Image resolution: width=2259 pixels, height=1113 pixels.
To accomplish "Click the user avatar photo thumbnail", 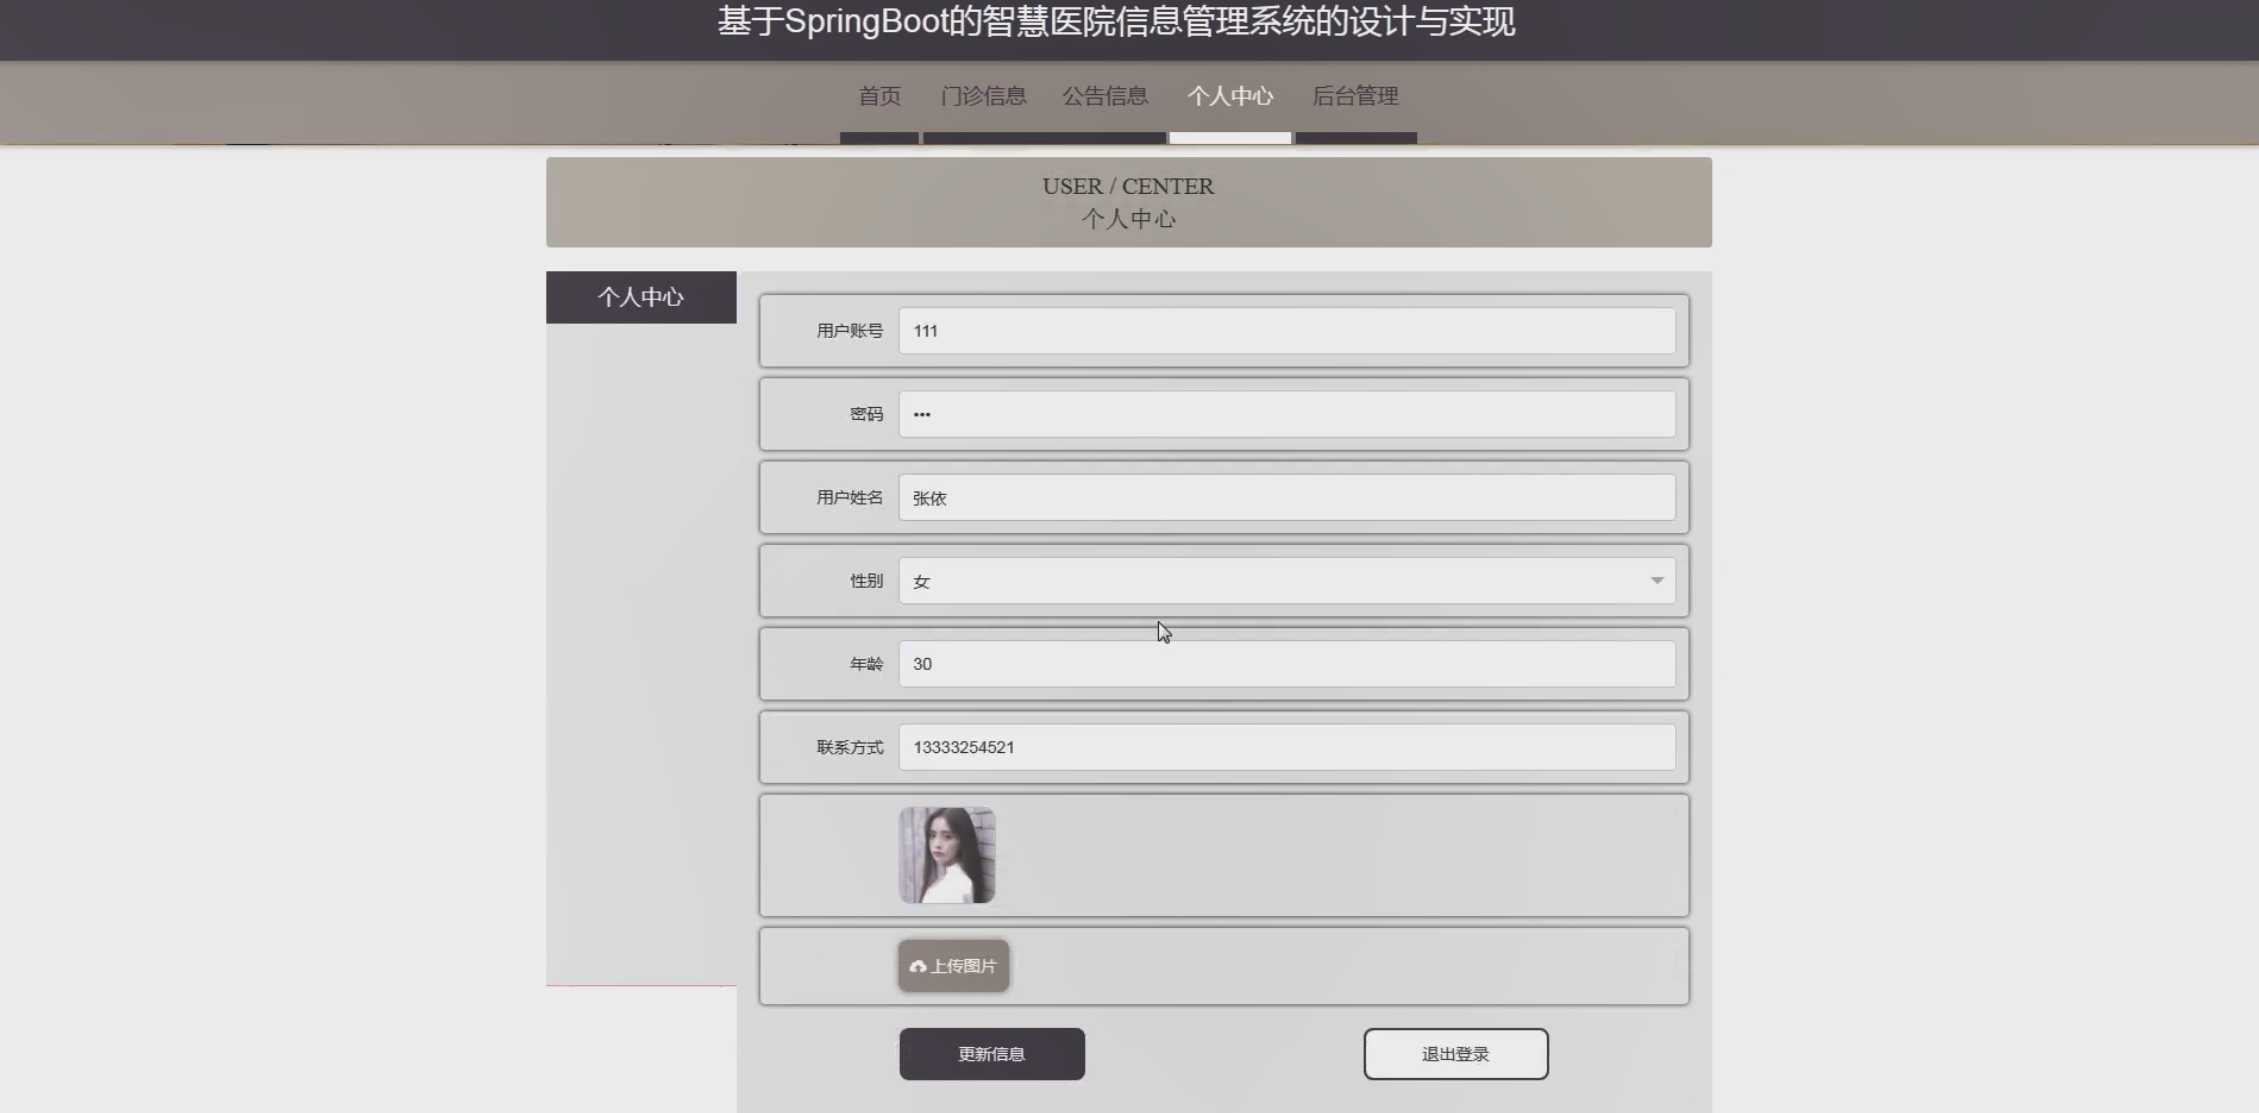I will (x=946, y=855).
